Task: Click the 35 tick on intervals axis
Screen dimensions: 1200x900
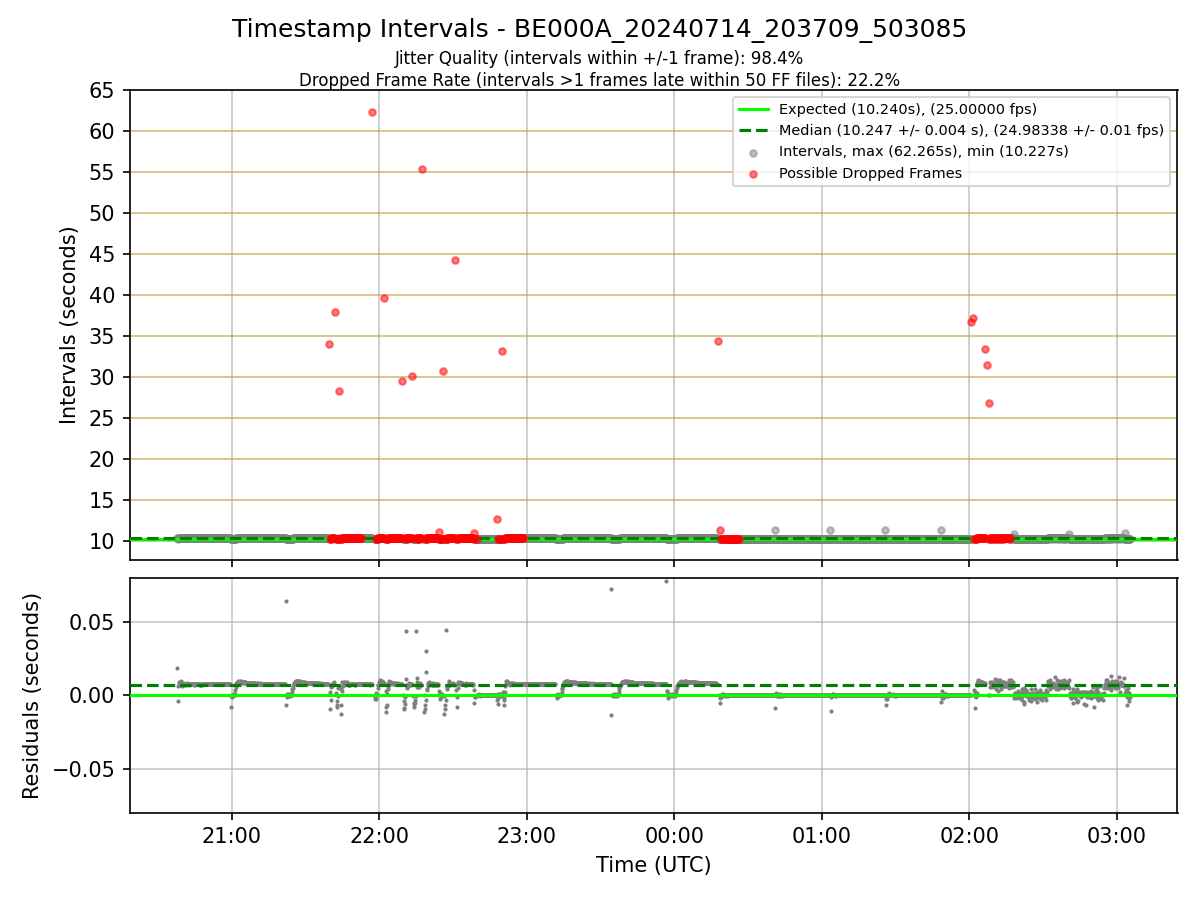Action: (103, 336)
